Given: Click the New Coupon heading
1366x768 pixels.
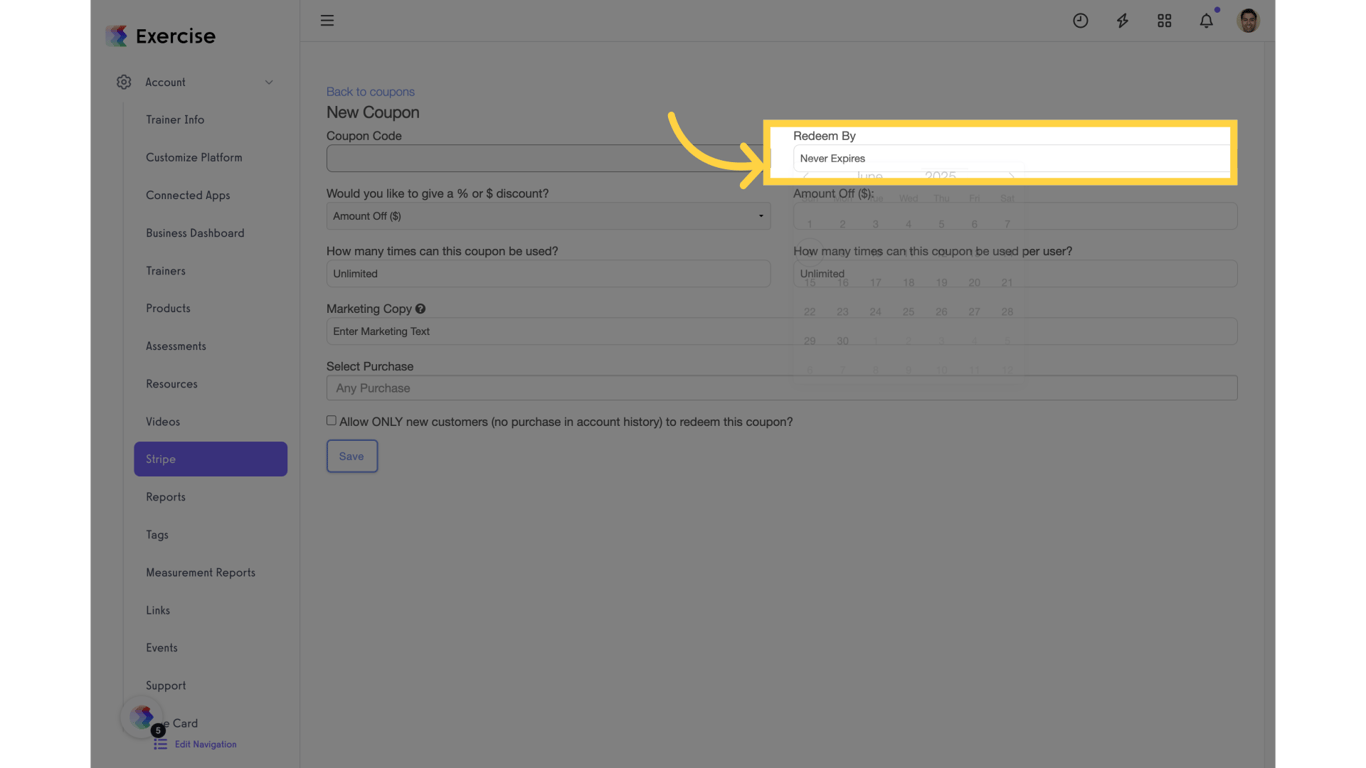Looking at the screenshot, I should pyautogui.click(x=373, y=113).
